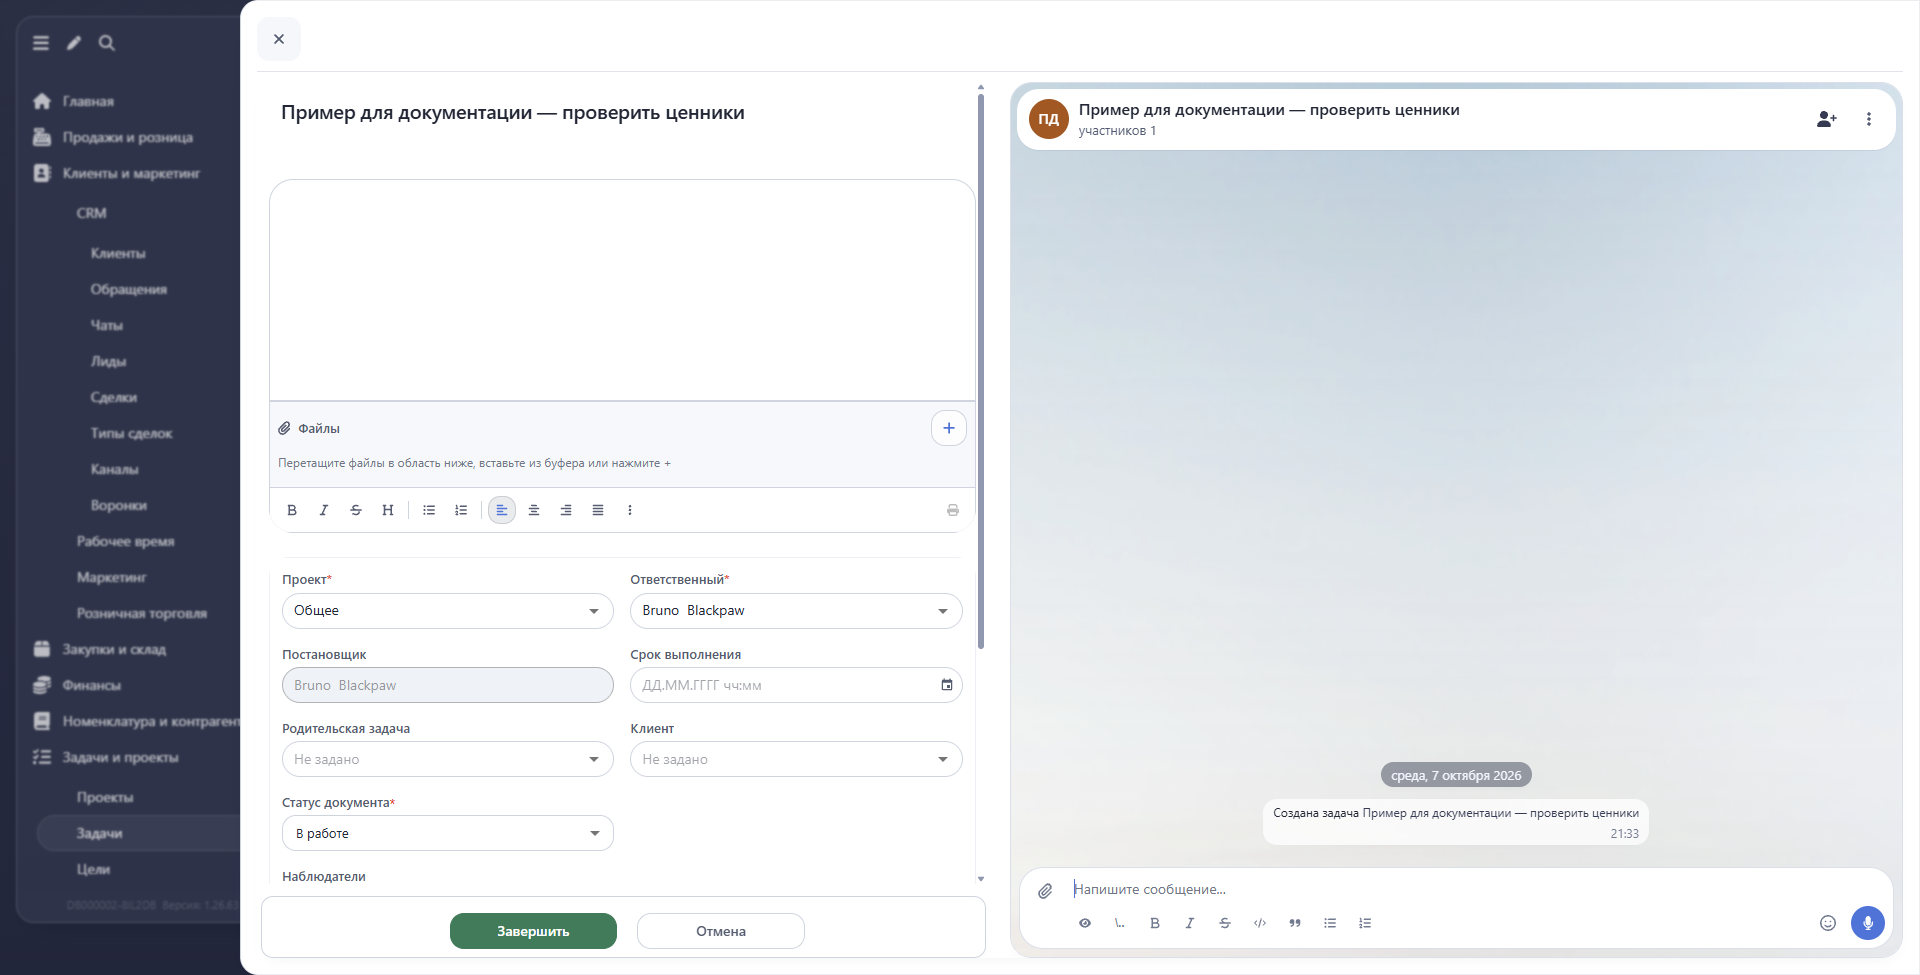Align description text to center
The image size is (1920, 975).
pyautogui.click(x=534, y=510)
